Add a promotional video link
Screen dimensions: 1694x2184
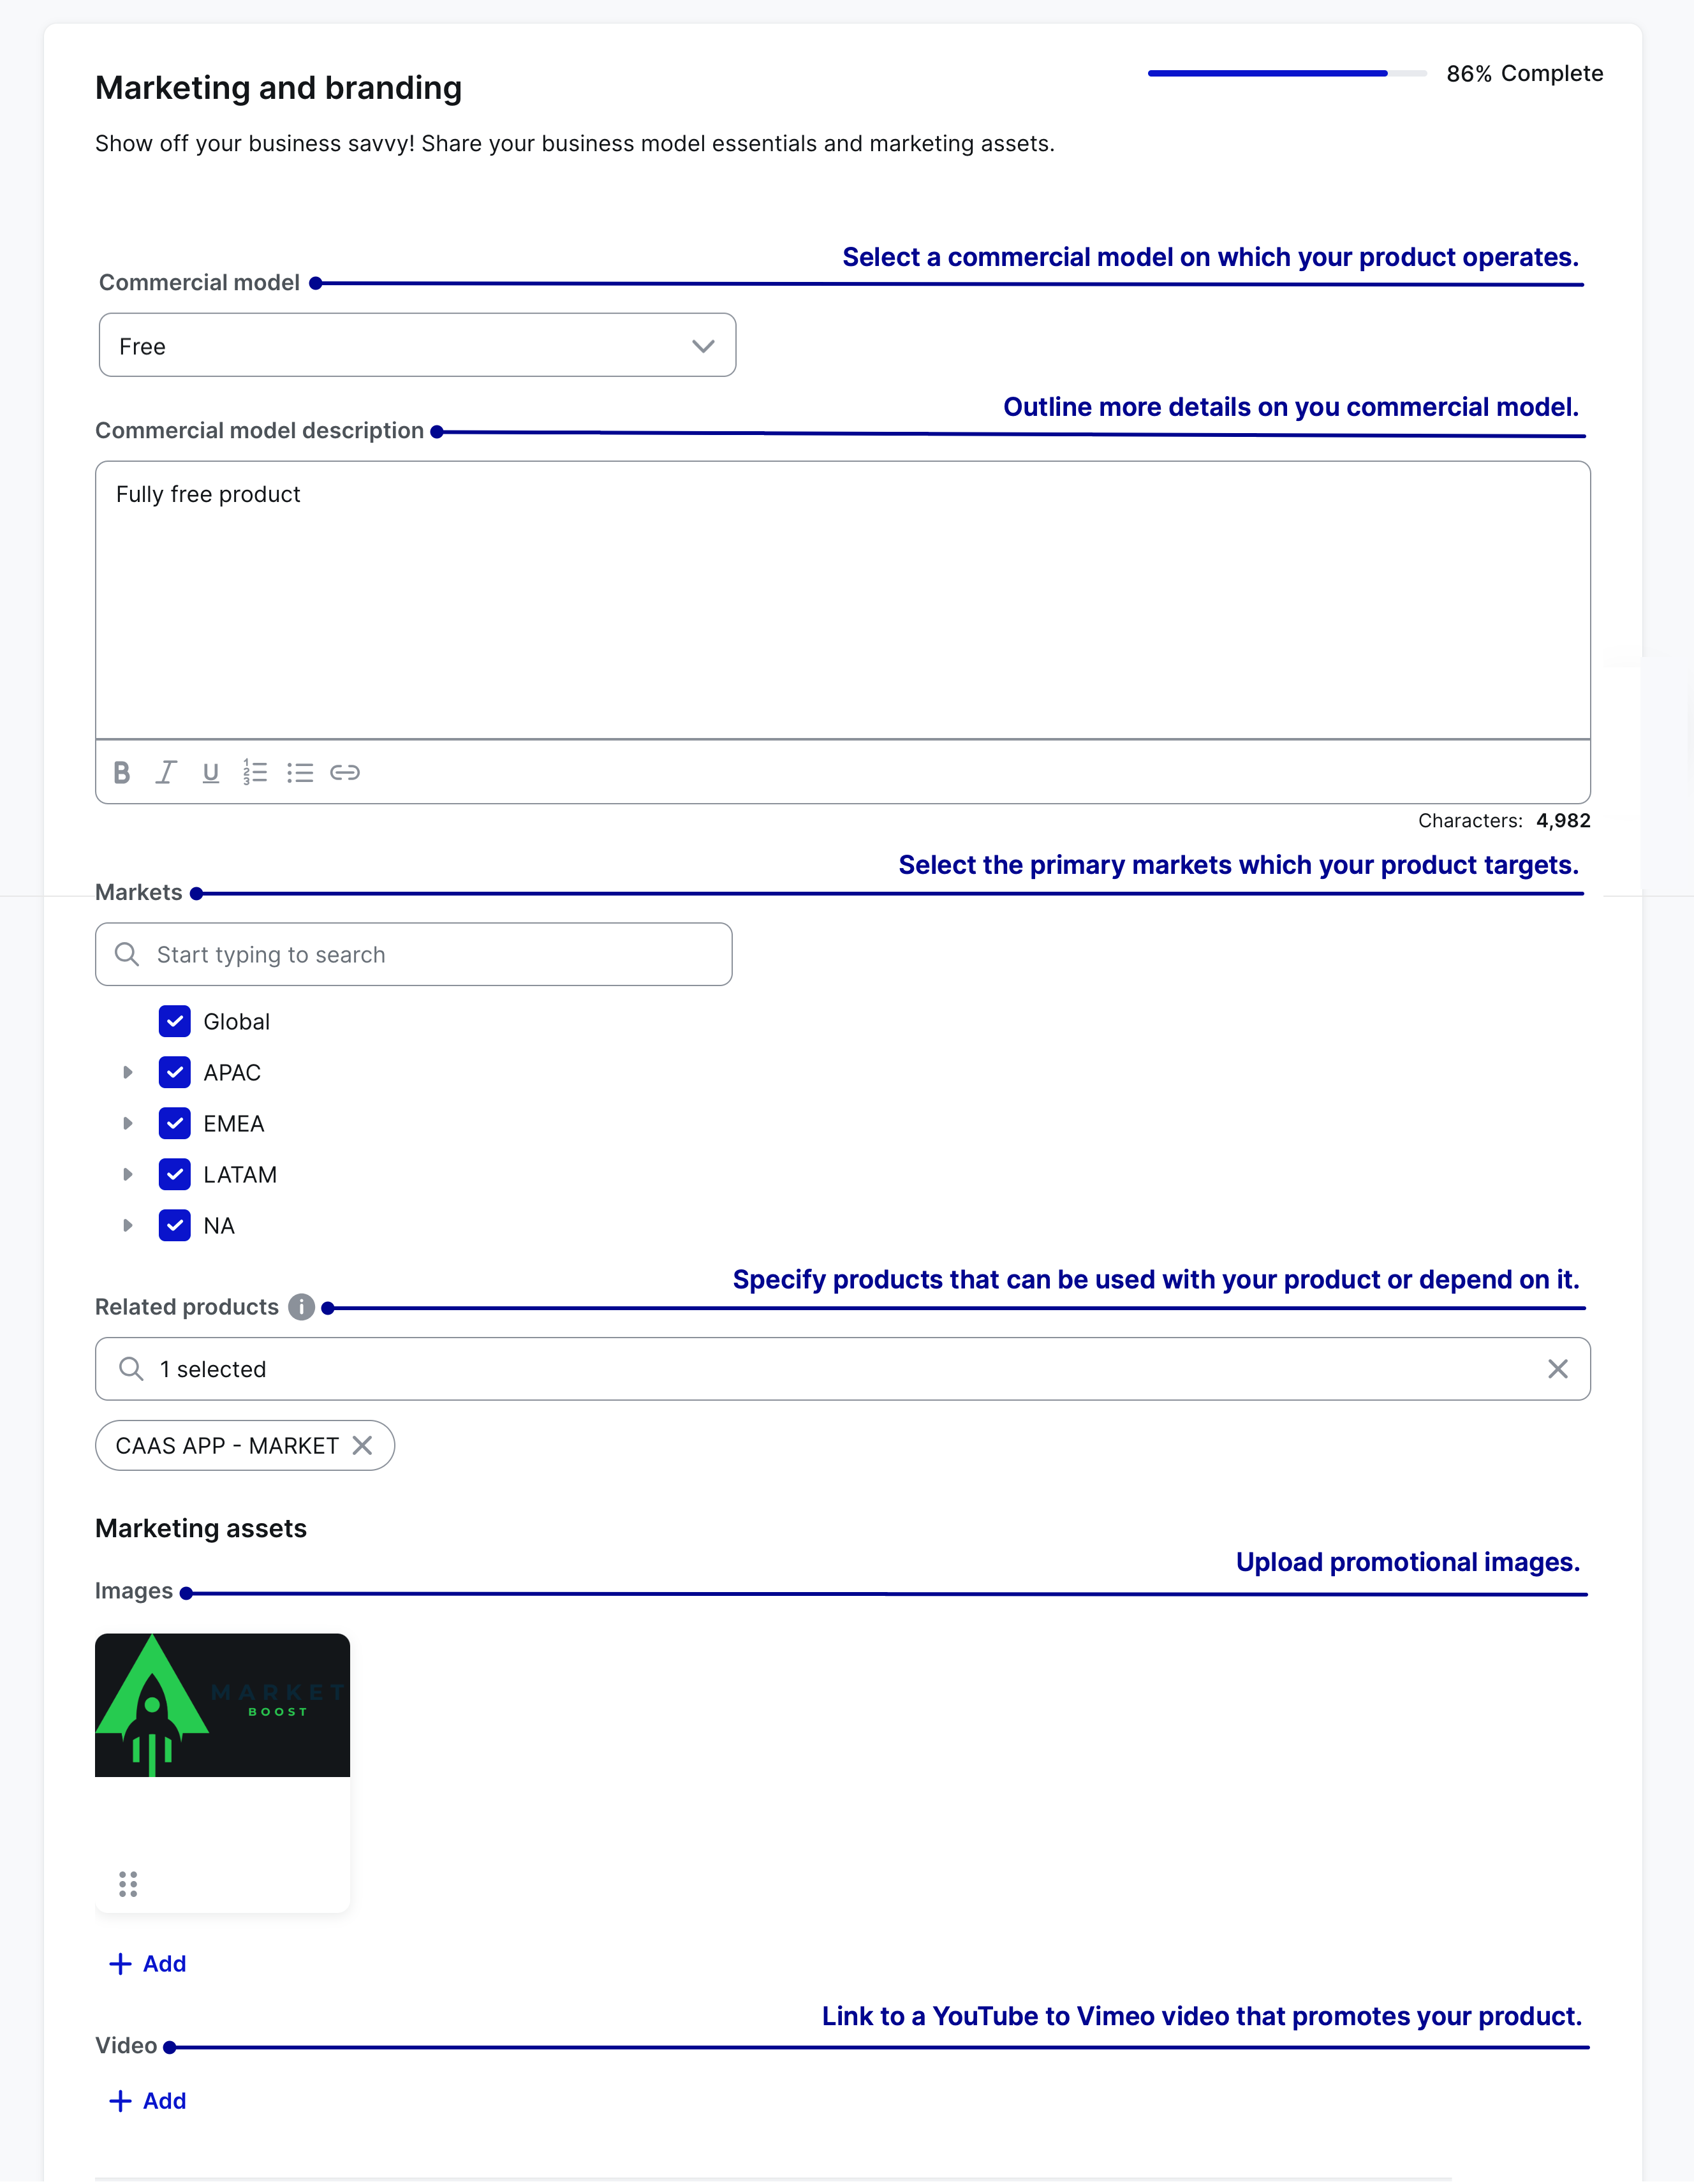tap(148, 2101)
